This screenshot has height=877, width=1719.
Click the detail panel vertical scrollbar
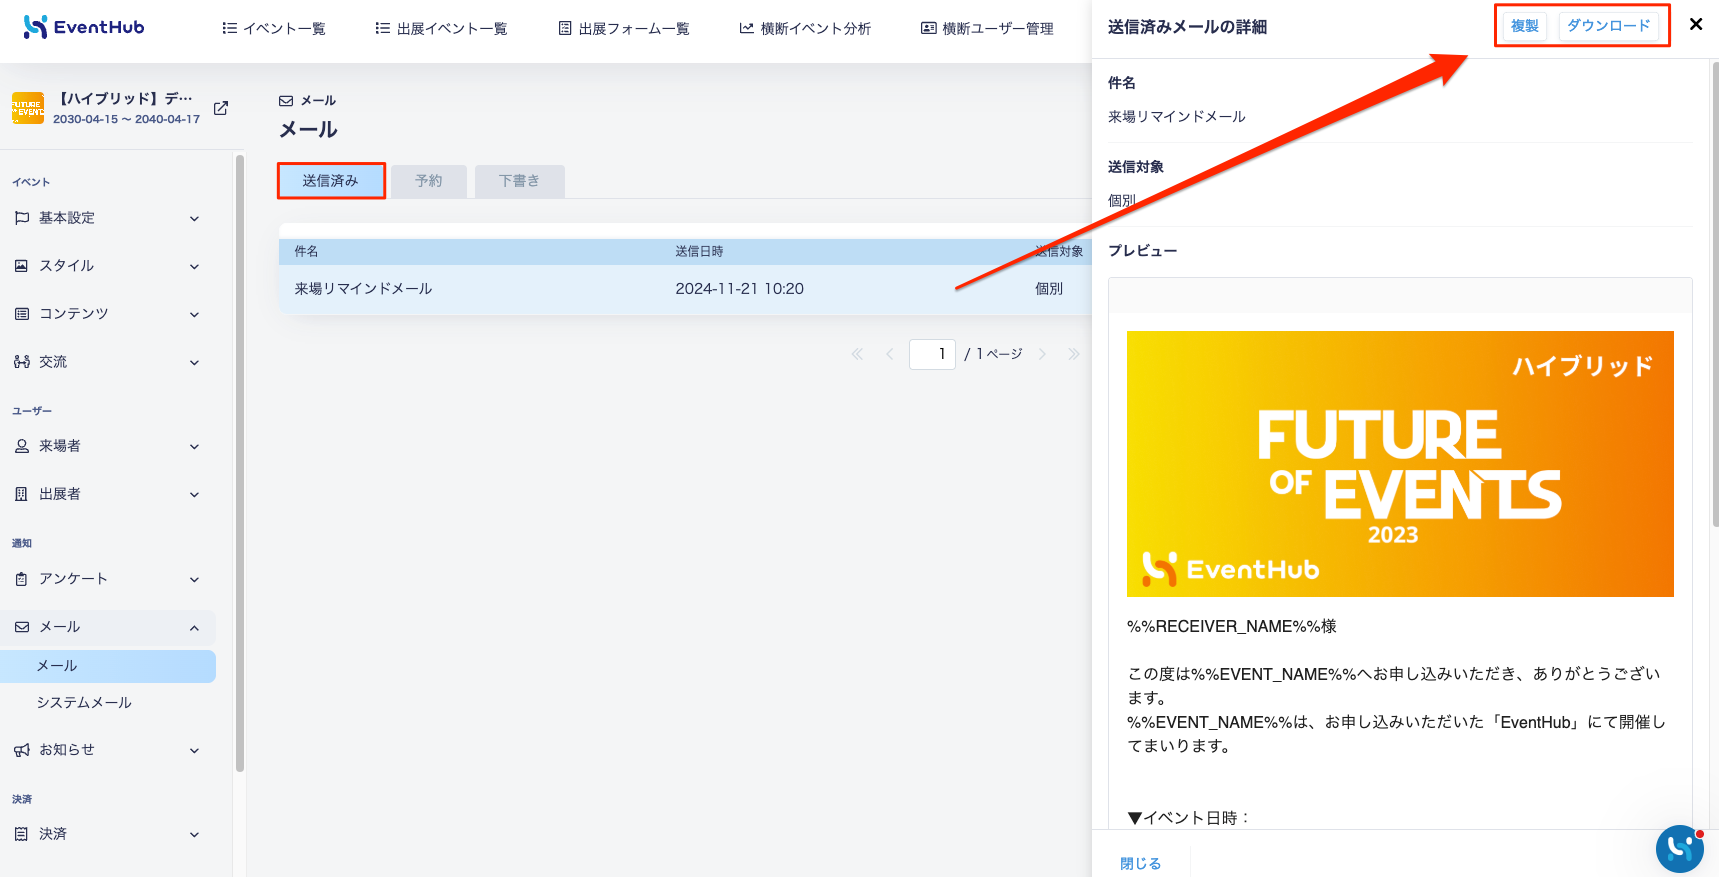(1715, 294)
